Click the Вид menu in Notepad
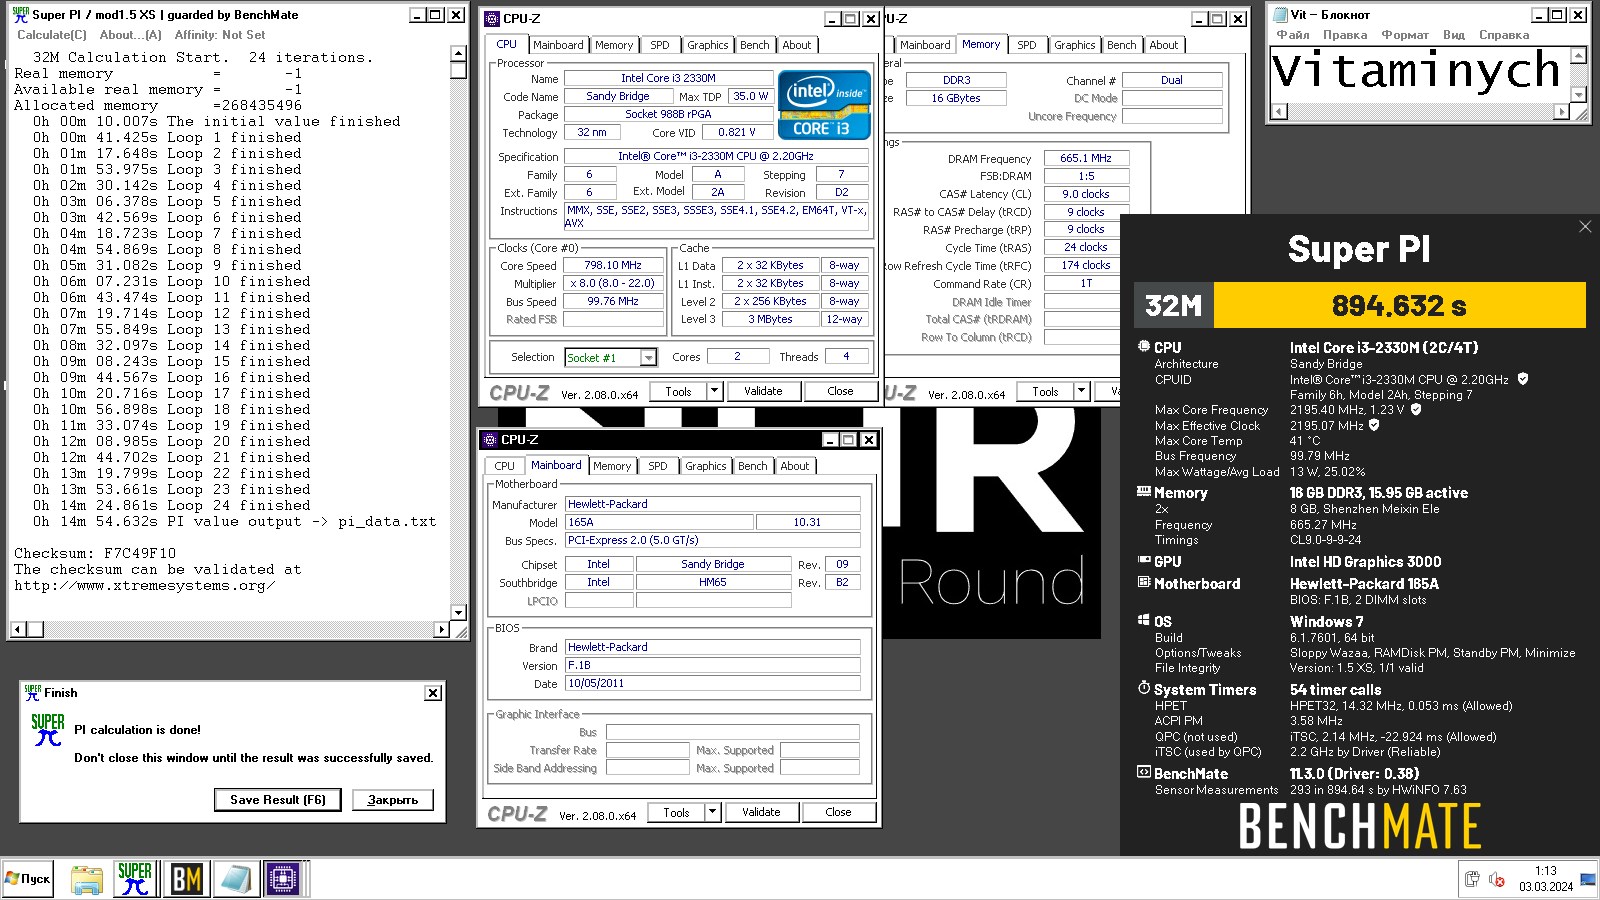The width and height of the screenshot is (1600, 900). click(x=1454, y=34)
